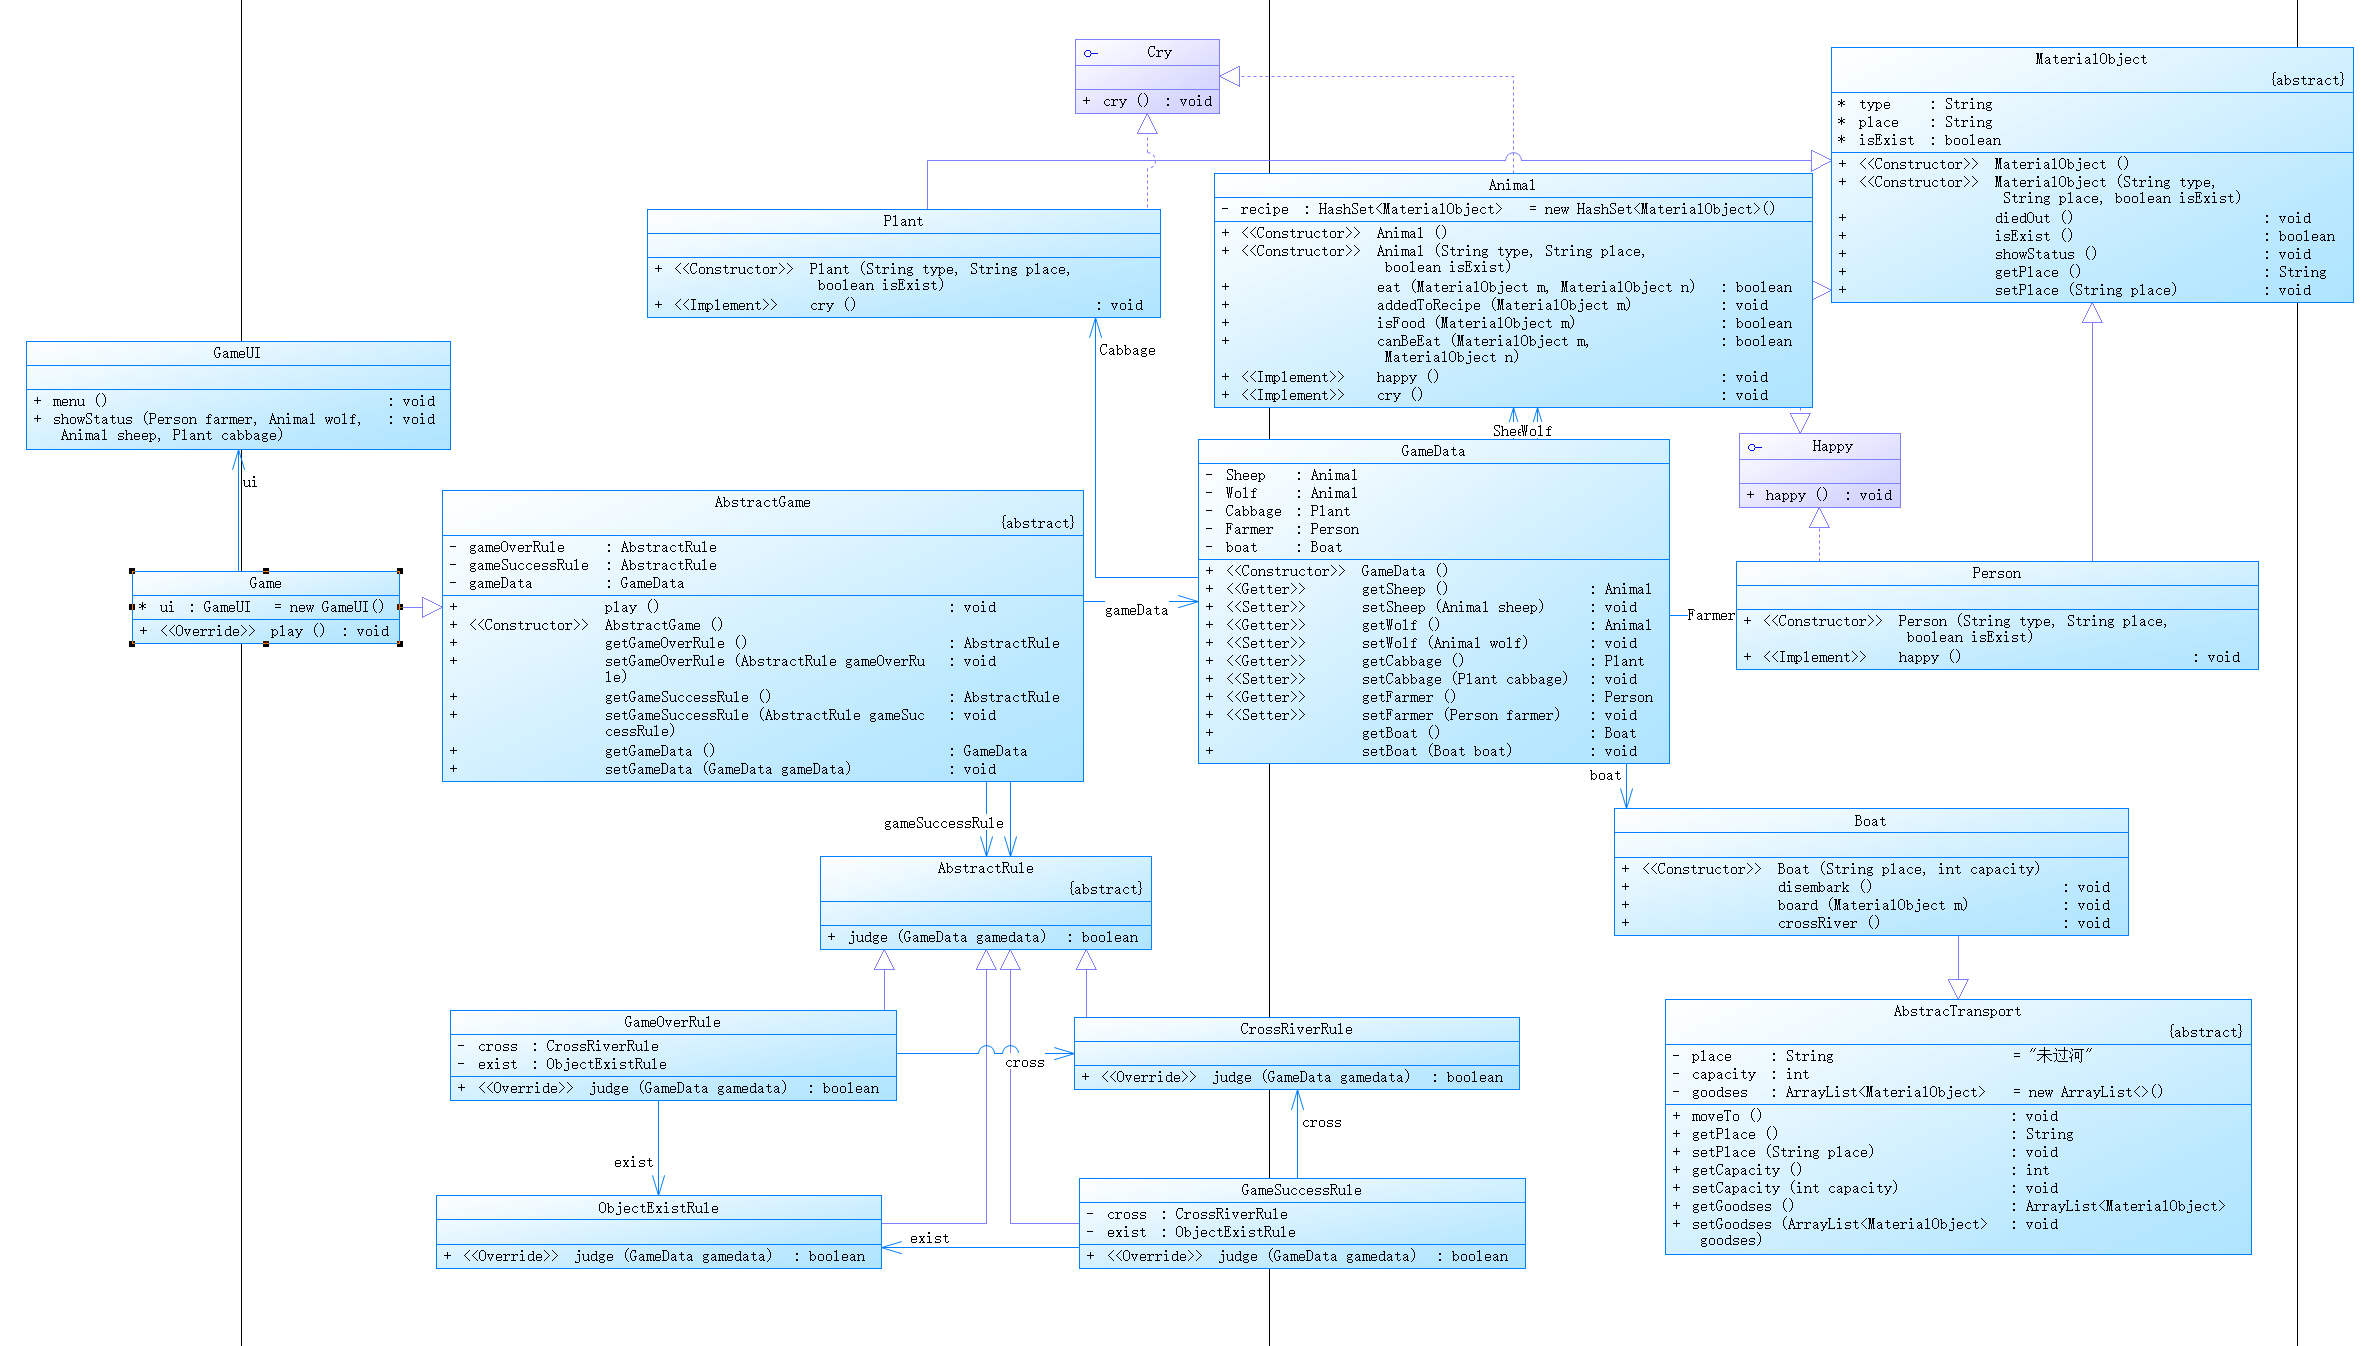Select the Plant class title
2368x1346 pixels.
coord(903,221)
